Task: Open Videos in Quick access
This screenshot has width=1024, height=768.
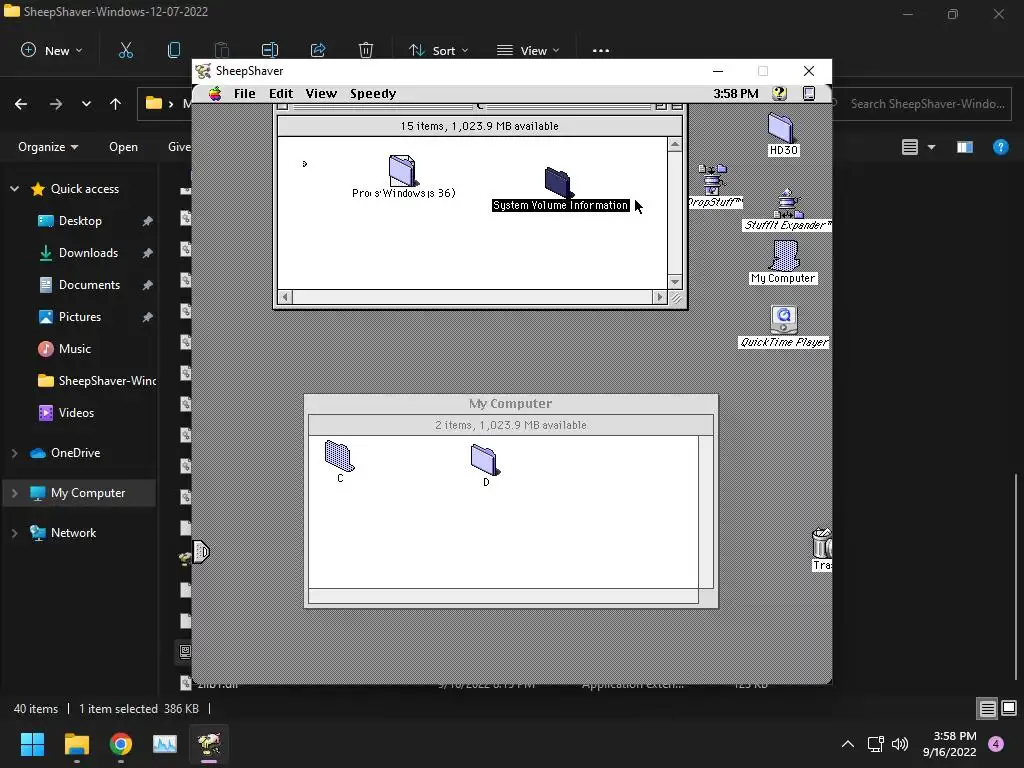Action: [76, 413]
